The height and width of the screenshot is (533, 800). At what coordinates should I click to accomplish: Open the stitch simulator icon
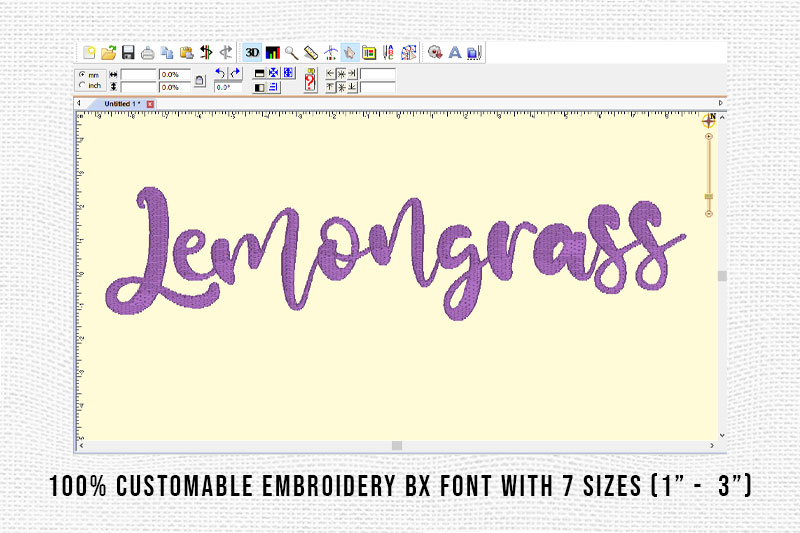pyautogui.click(x=331, y=53)
